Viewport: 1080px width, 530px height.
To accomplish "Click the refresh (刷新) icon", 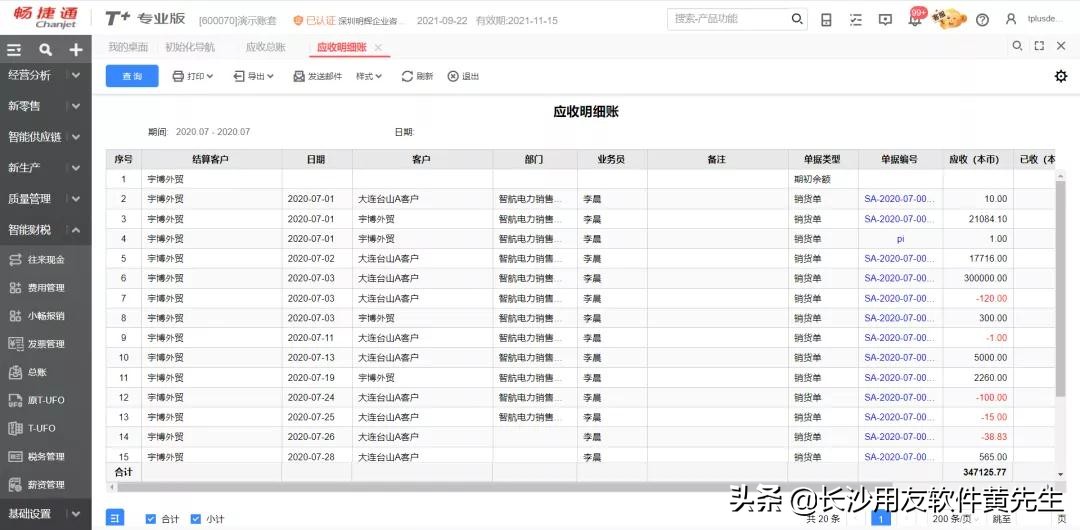I will 417,76.
